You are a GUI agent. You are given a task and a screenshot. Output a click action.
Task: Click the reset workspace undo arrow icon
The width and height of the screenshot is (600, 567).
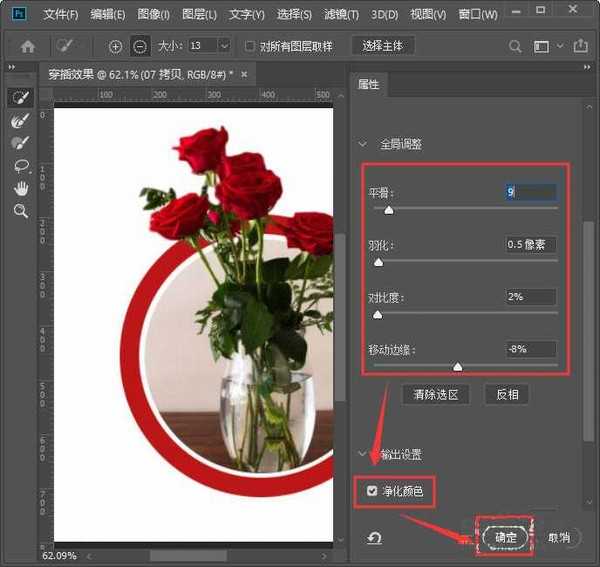(373, 537)
